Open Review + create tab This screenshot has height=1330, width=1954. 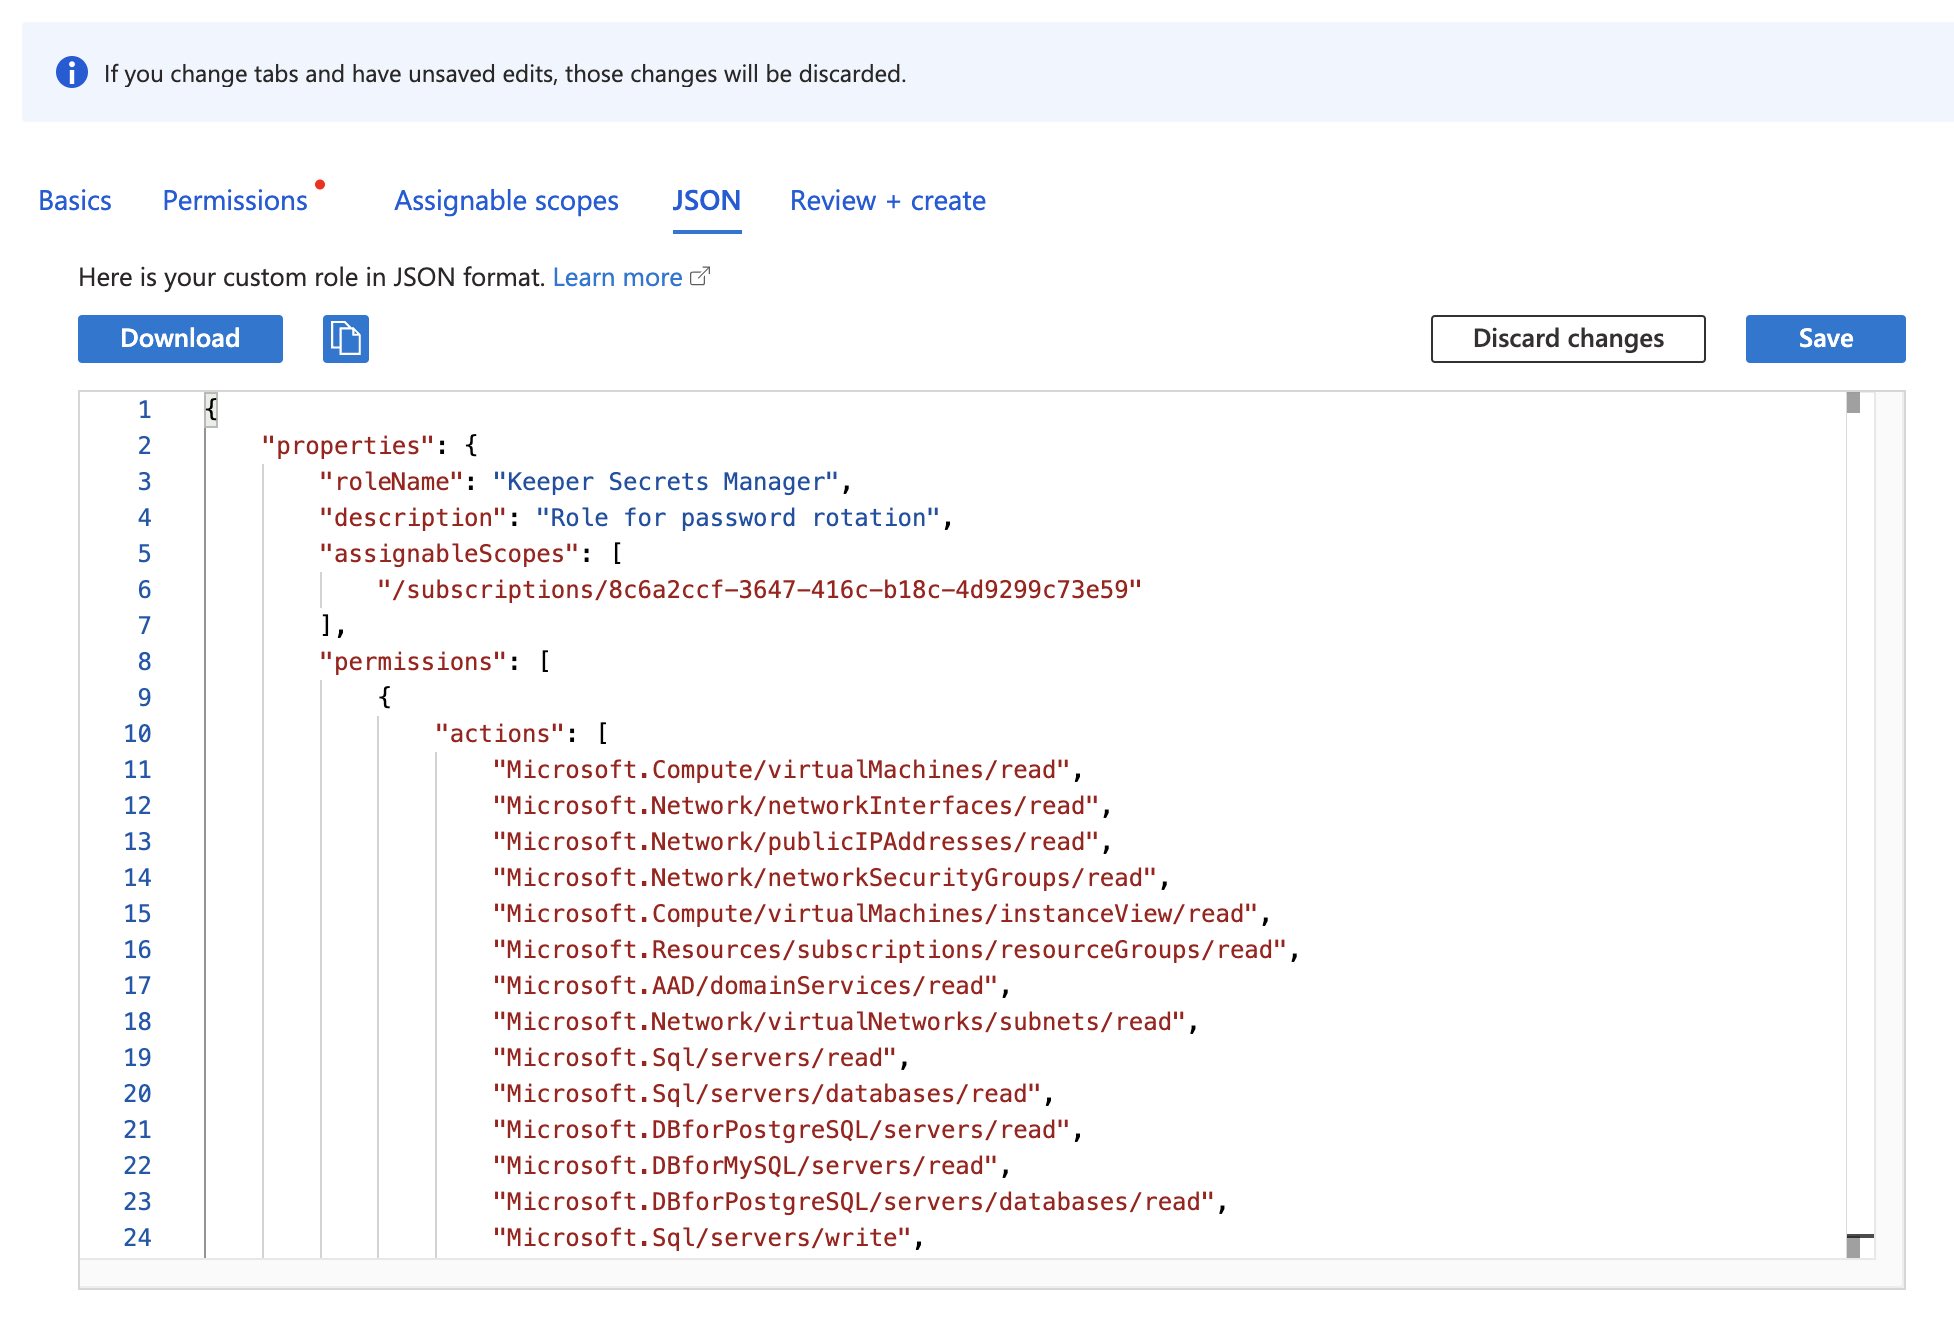[887, 201]
